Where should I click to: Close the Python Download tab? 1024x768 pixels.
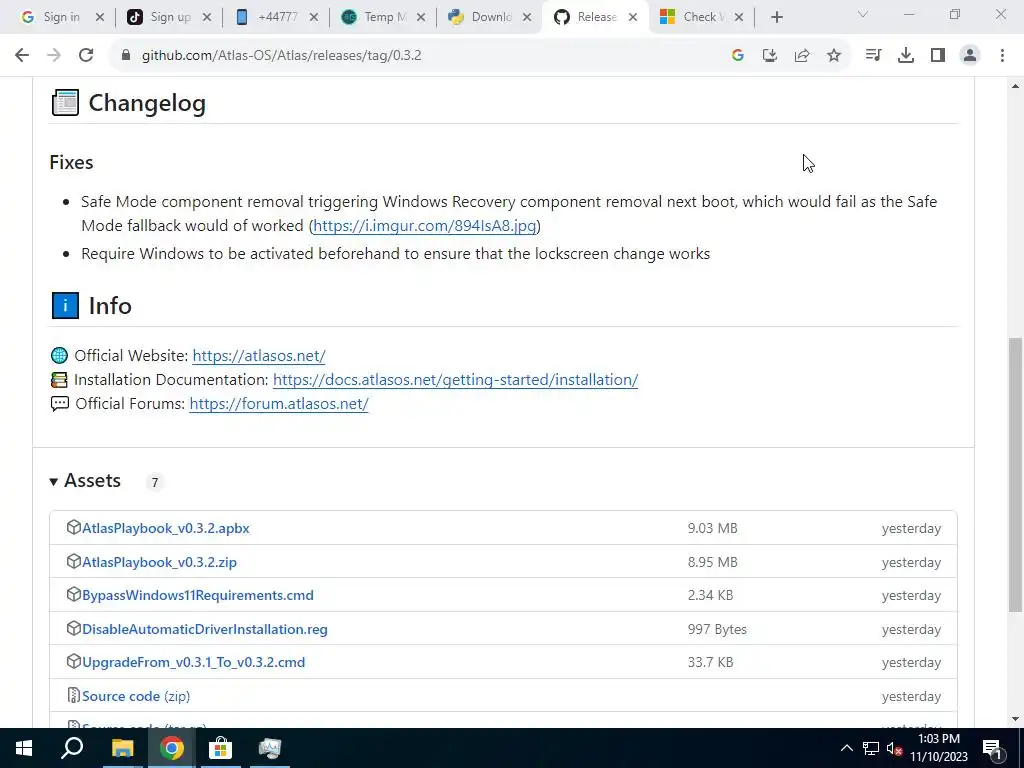point(527,18)
